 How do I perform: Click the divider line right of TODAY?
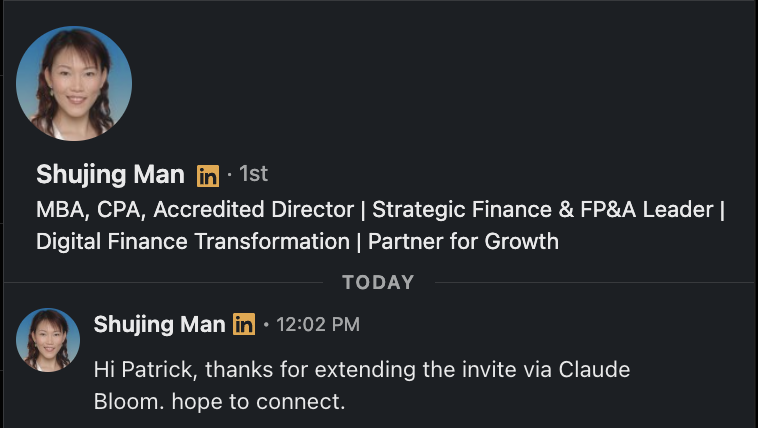click(595, 282)
